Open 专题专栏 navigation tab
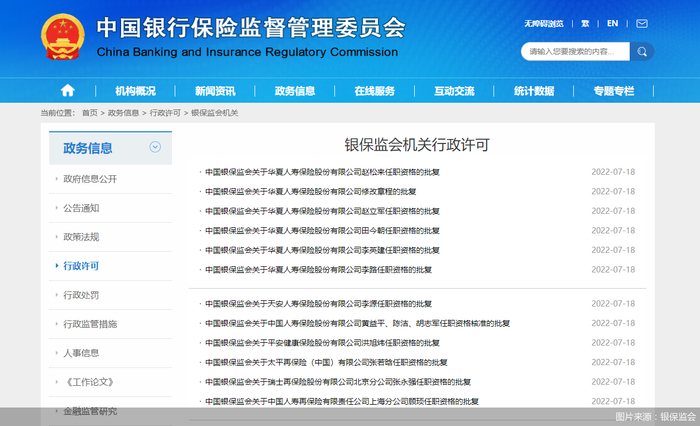 point(613,91)
